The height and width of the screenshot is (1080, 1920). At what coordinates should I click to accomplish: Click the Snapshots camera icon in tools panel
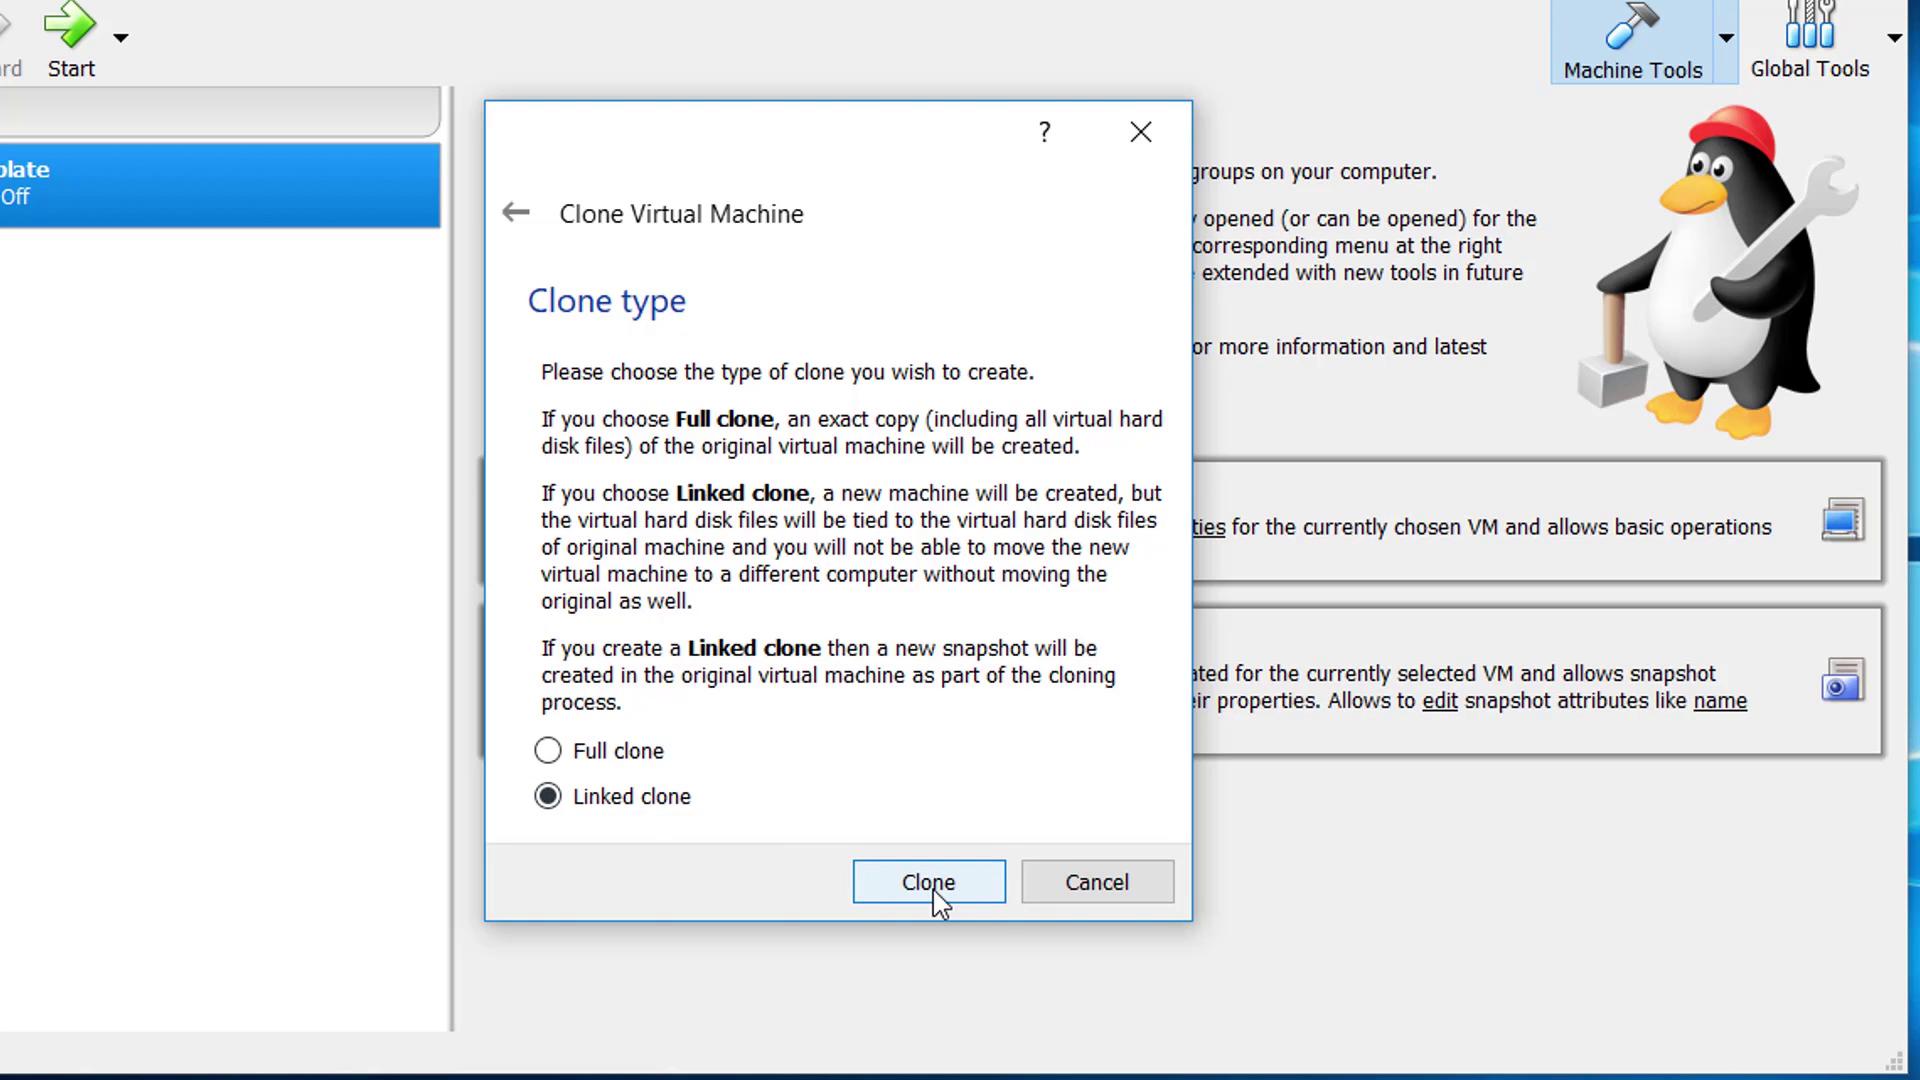point(1842,681)
